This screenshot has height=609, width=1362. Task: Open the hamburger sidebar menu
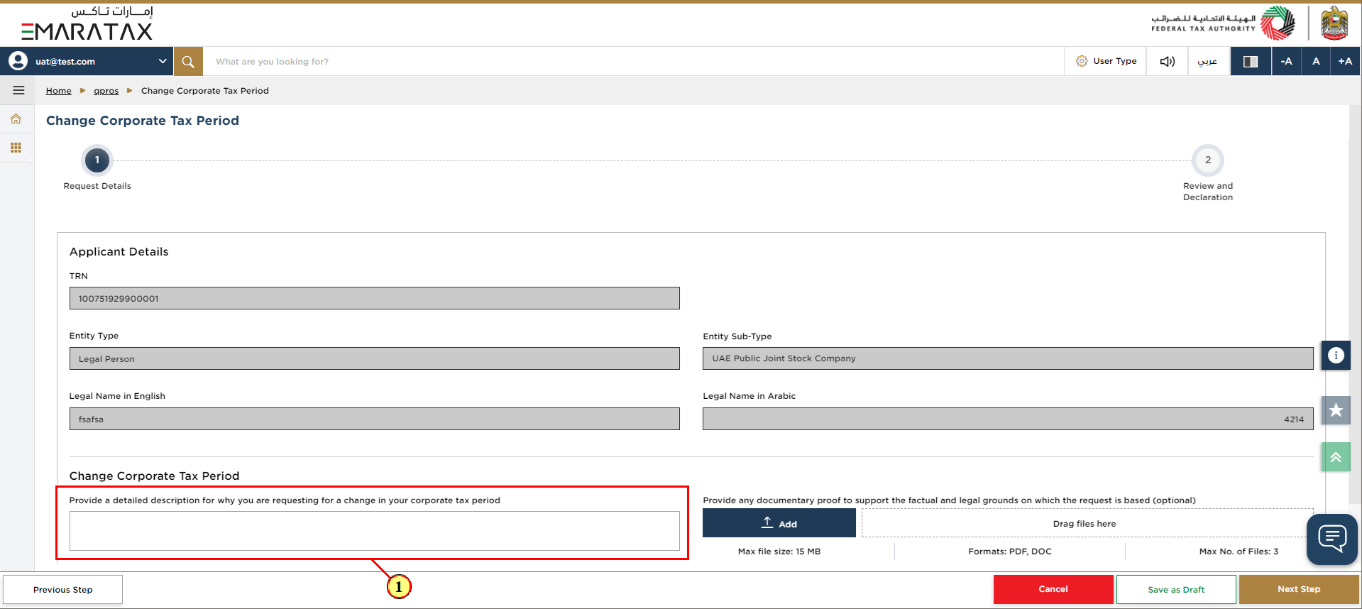pos(17,90)
